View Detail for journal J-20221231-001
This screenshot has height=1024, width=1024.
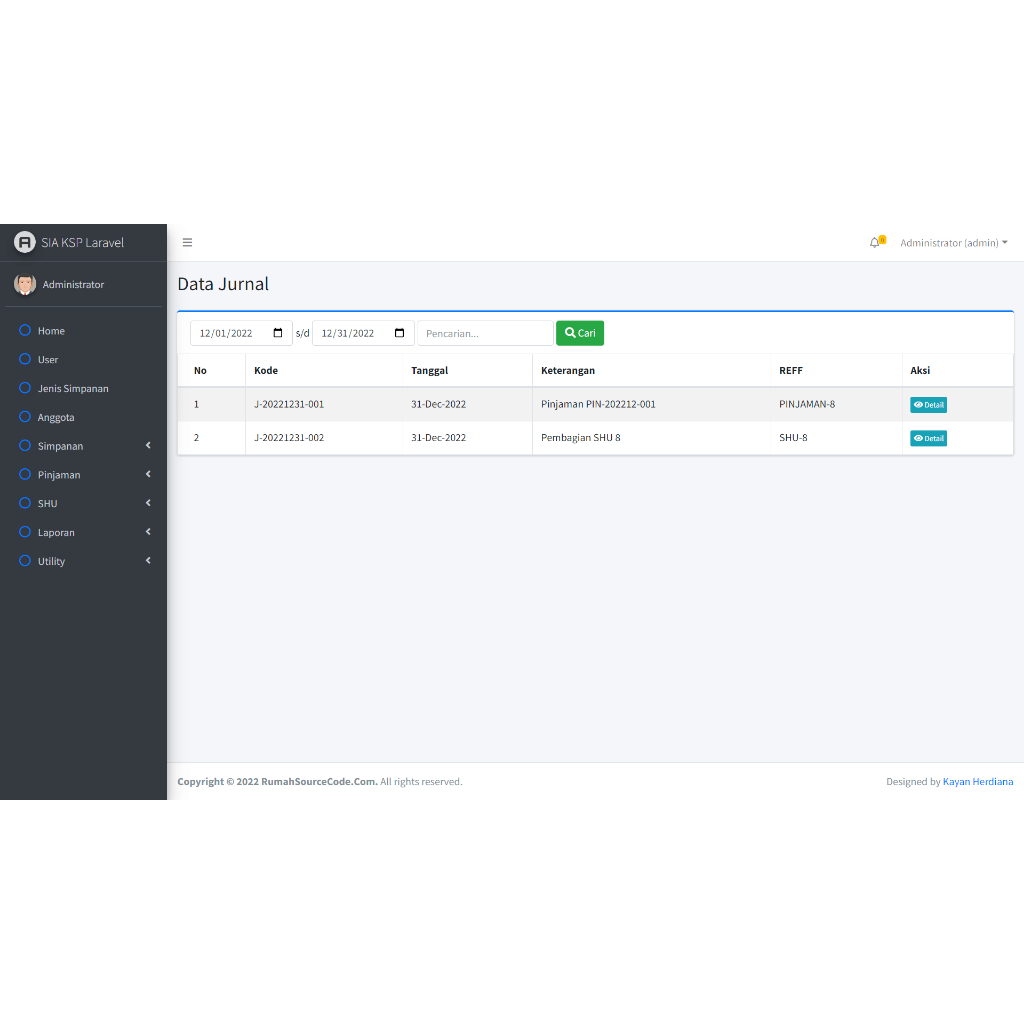click(928, 405)
